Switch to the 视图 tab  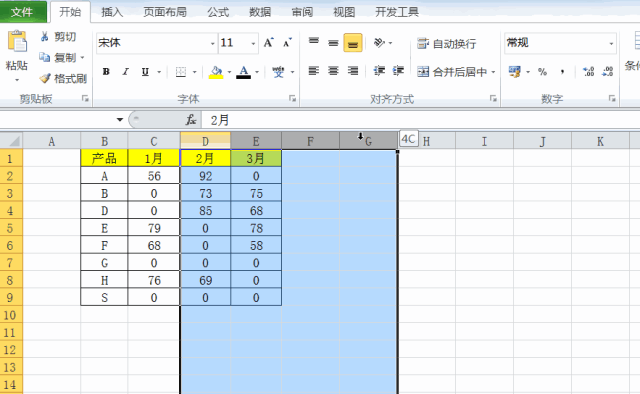[344, 12]
